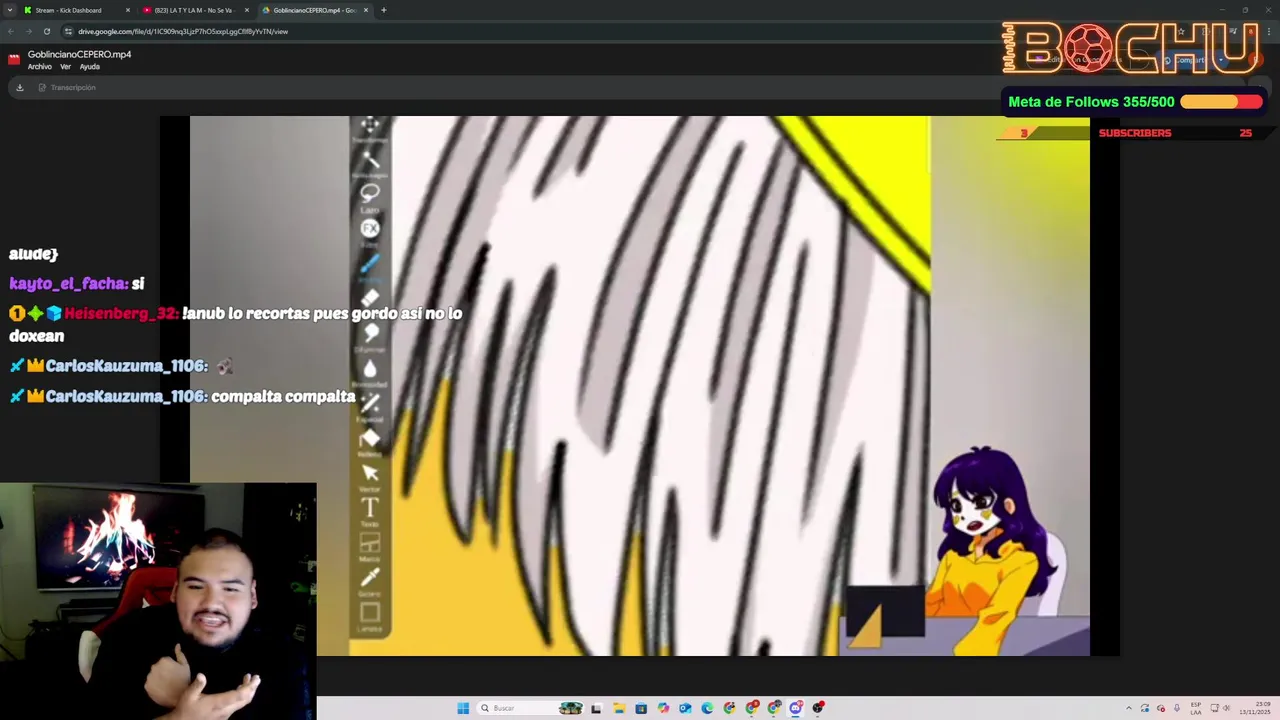The width and height of the screenshot is (1280, 720).
Task: Click the red video file icon
Action: tap(14, 59)
